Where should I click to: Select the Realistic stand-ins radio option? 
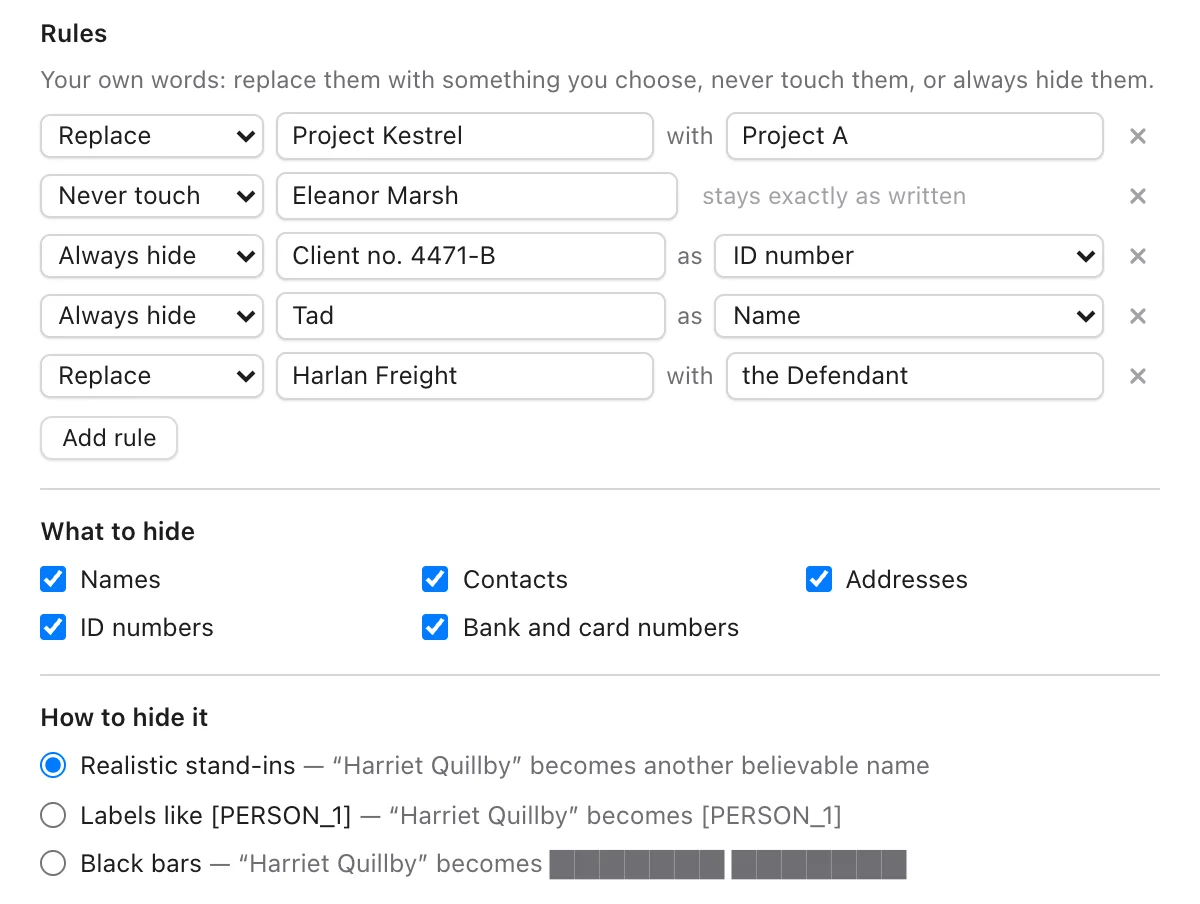coord(53,766)
